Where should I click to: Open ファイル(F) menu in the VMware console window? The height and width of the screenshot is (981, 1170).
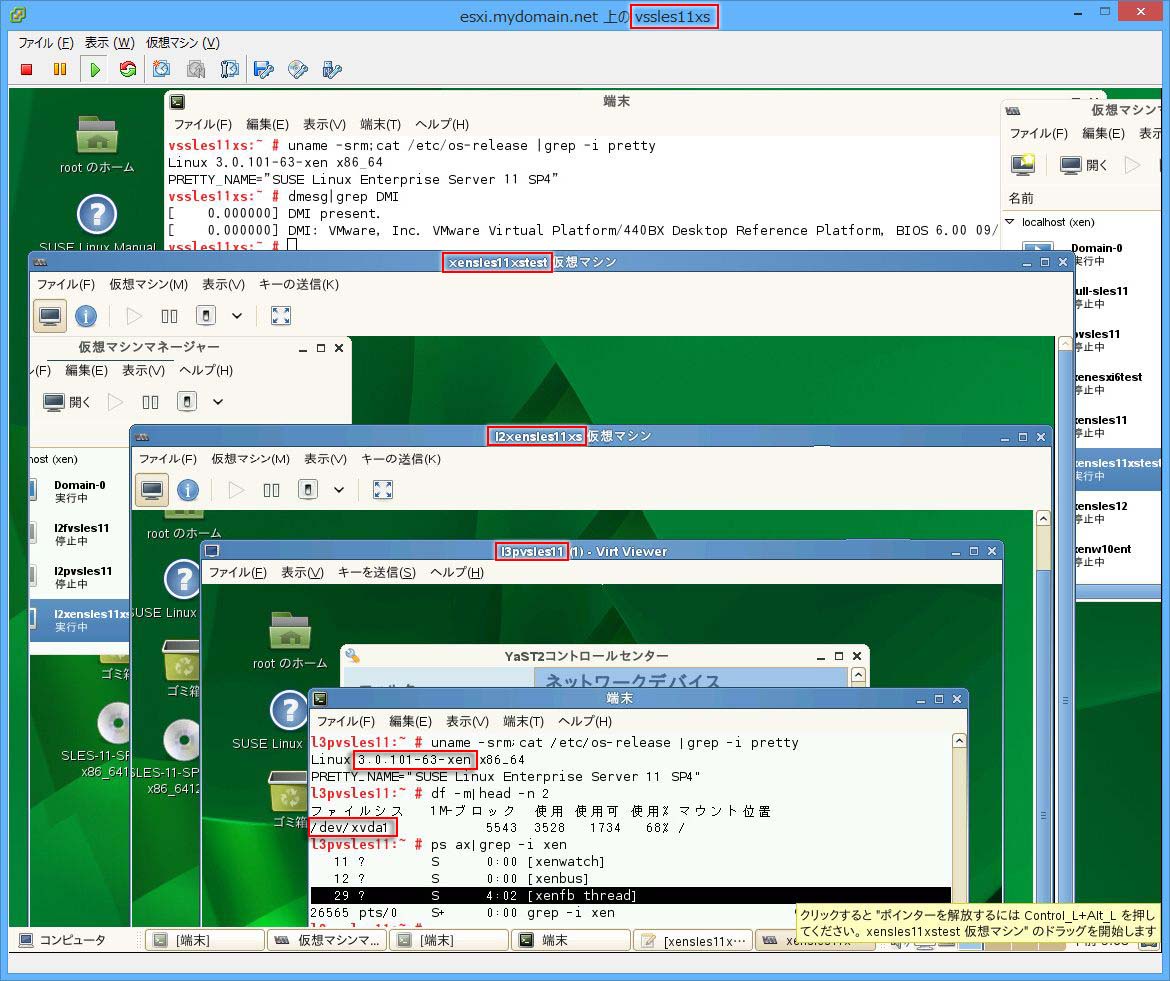(46, 43)
